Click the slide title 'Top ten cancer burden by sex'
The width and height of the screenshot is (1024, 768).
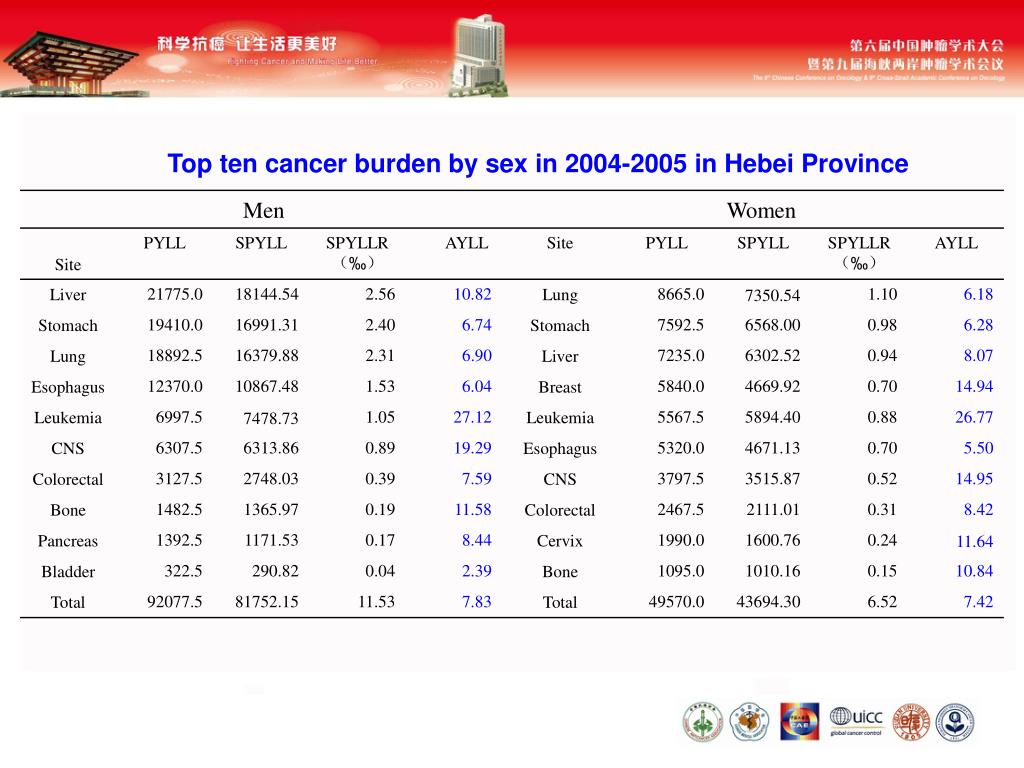point(537,163)
